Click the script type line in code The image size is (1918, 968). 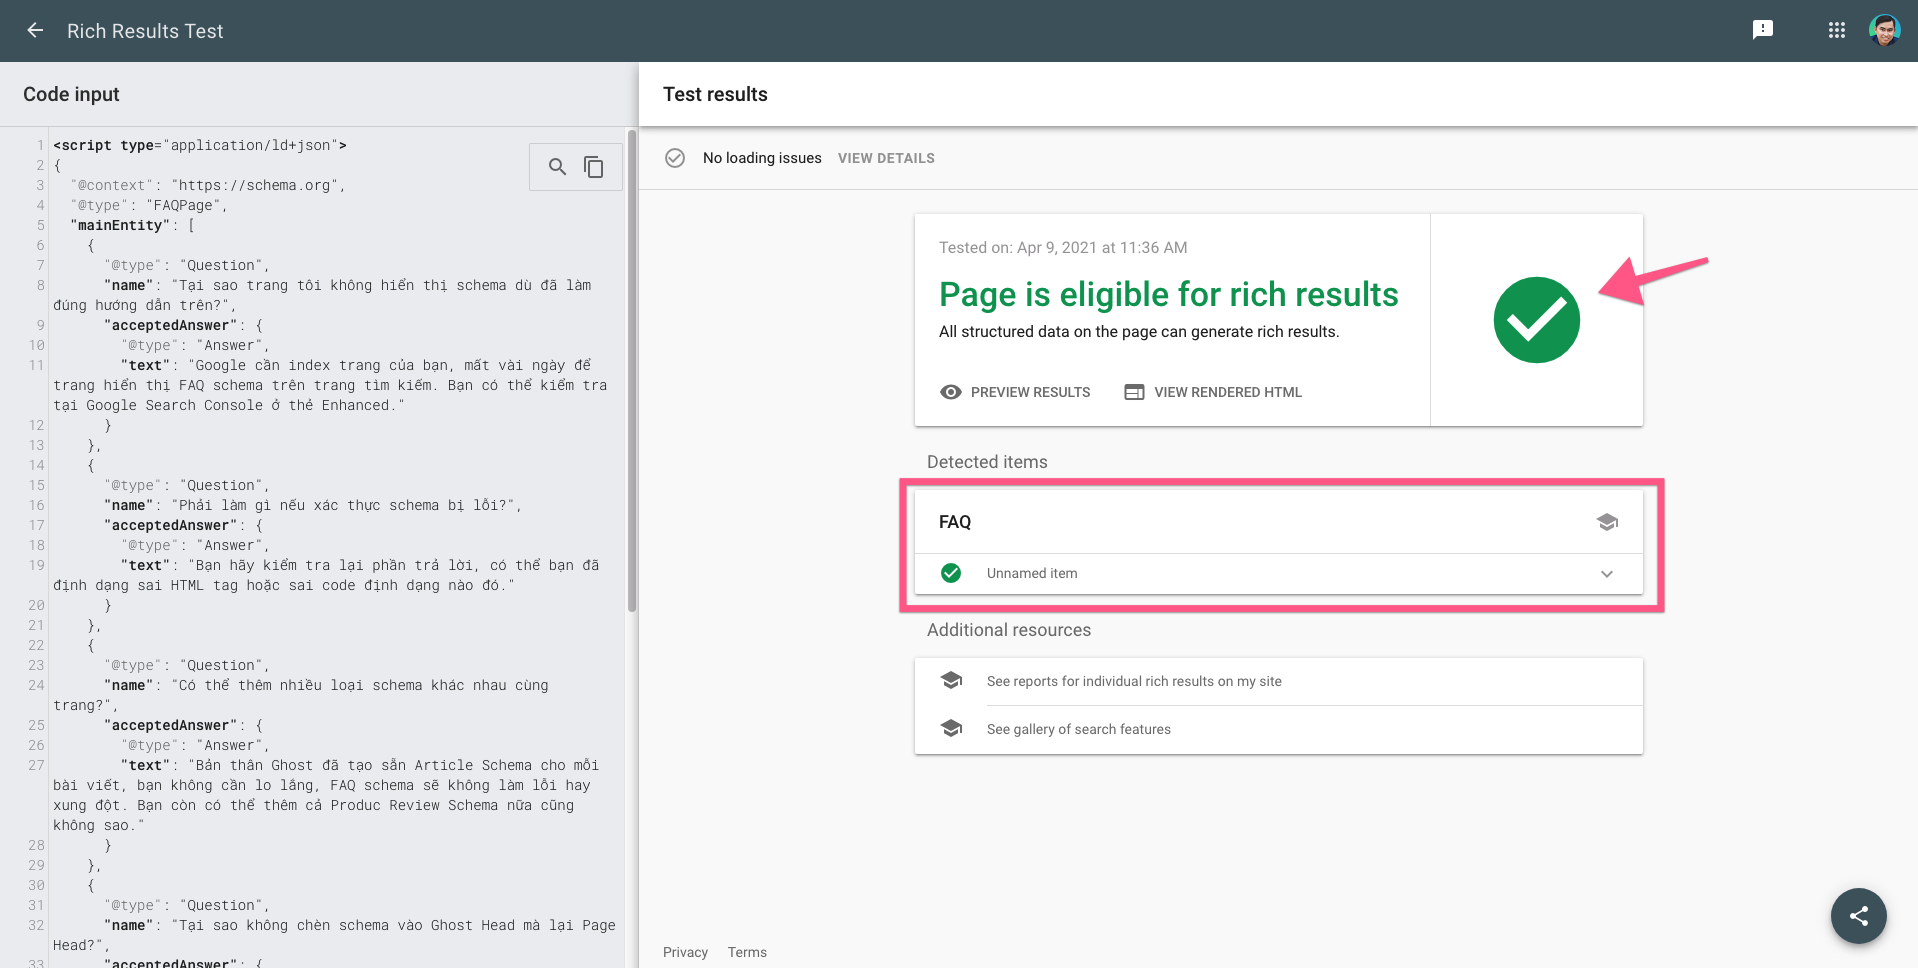coord(200,145)
